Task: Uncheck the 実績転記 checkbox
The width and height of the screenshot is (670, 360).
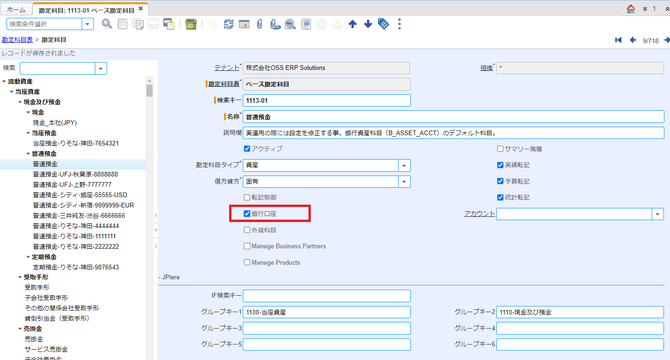Action: (500, 165)
